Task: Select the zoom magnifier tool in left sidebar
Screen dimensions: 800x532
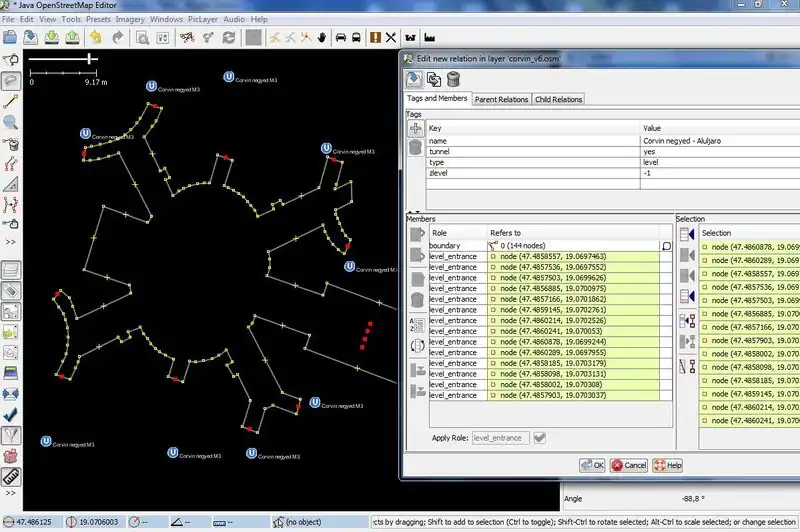Action: [x=13, y=123]
